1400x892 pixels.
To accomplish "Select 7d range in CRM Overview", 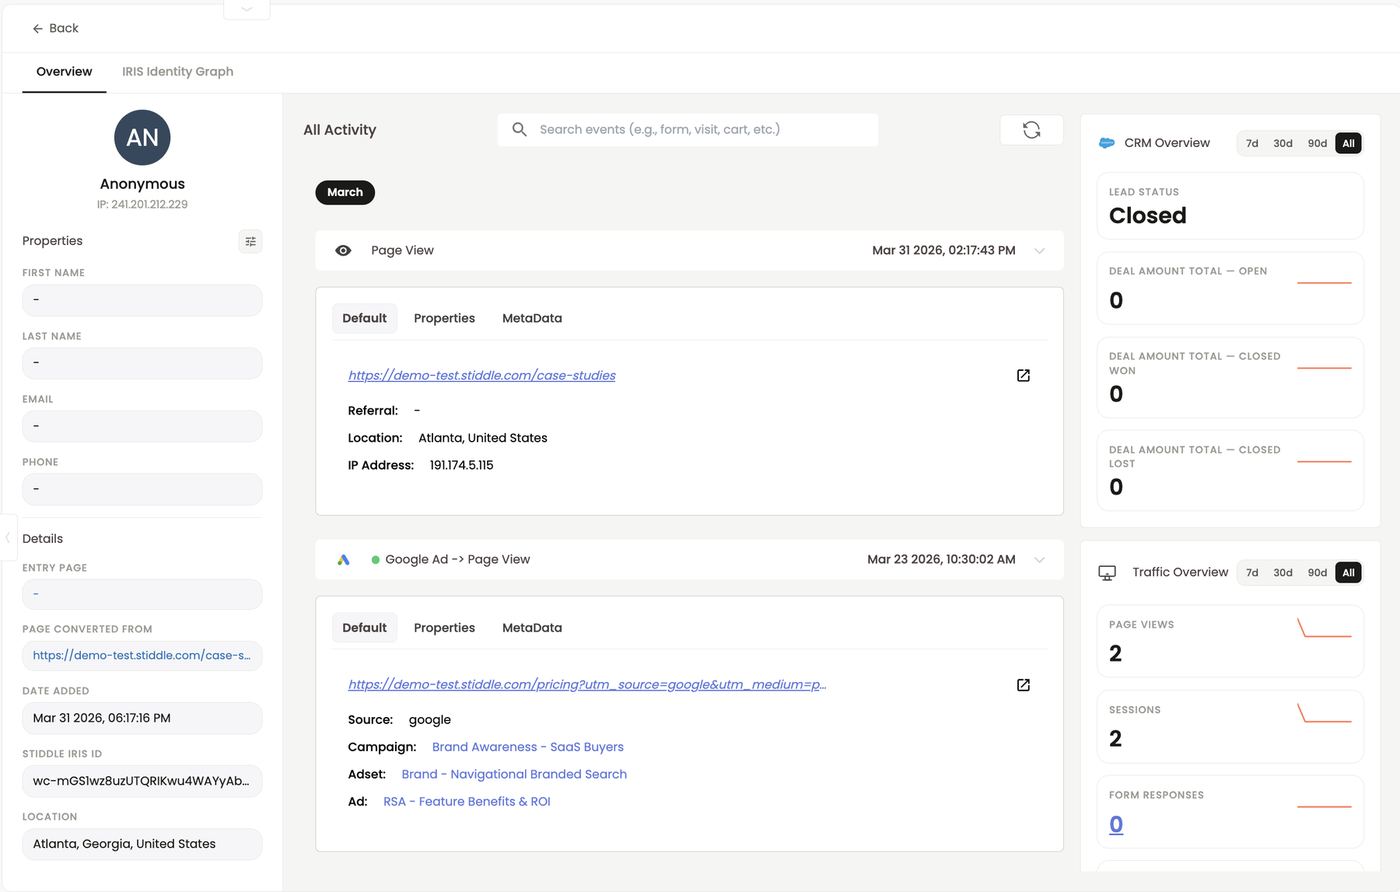I will 1252,144.
